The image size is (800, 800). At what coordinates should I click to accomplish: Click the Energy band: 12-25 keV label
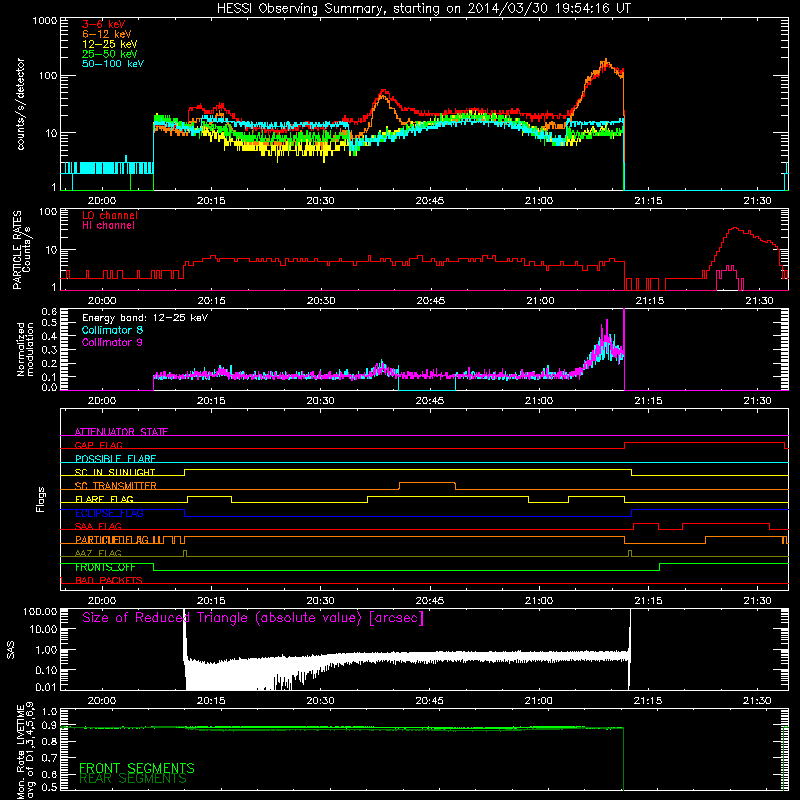145,318
